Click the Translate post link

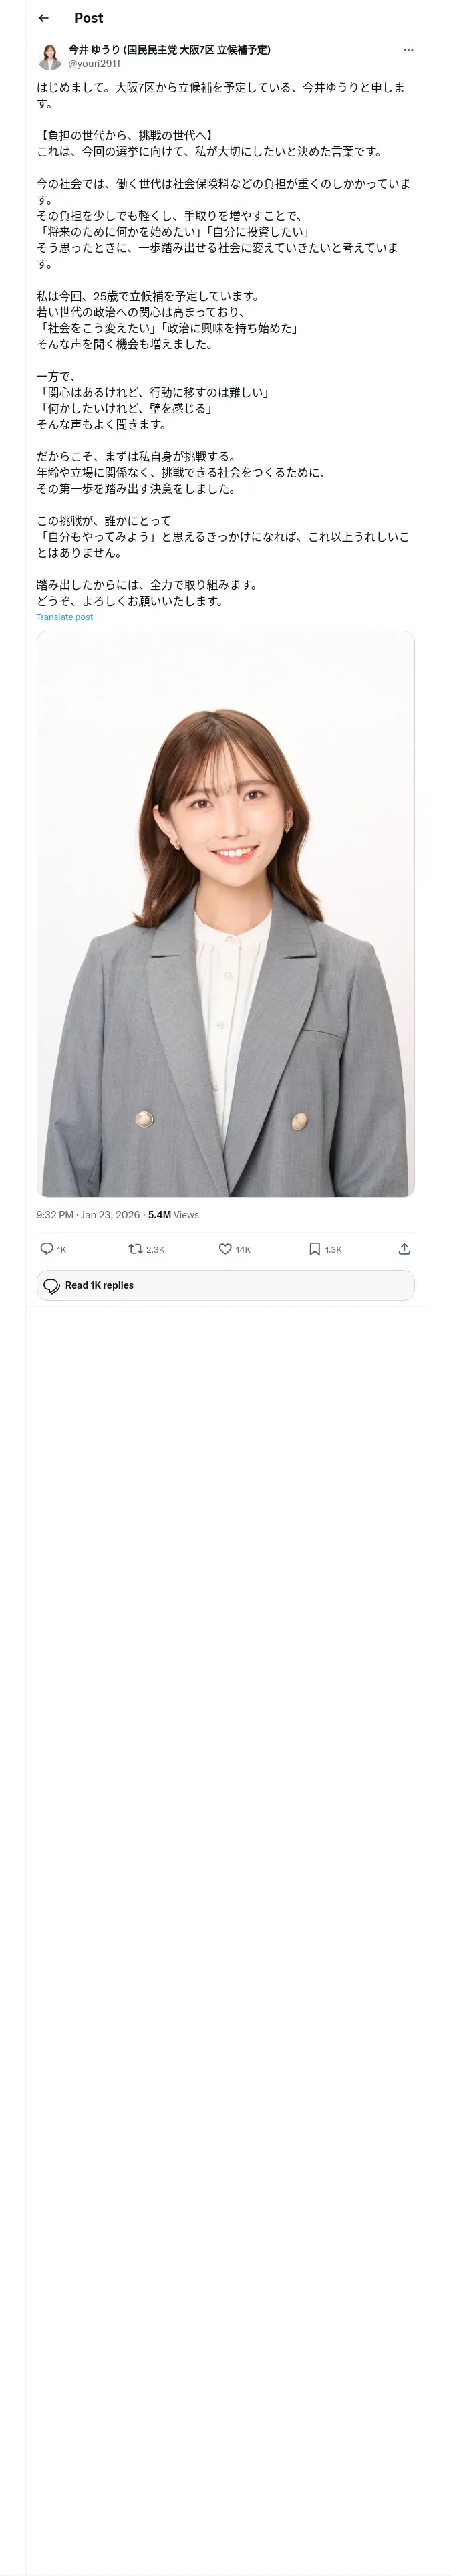click(x=64, y=617)
